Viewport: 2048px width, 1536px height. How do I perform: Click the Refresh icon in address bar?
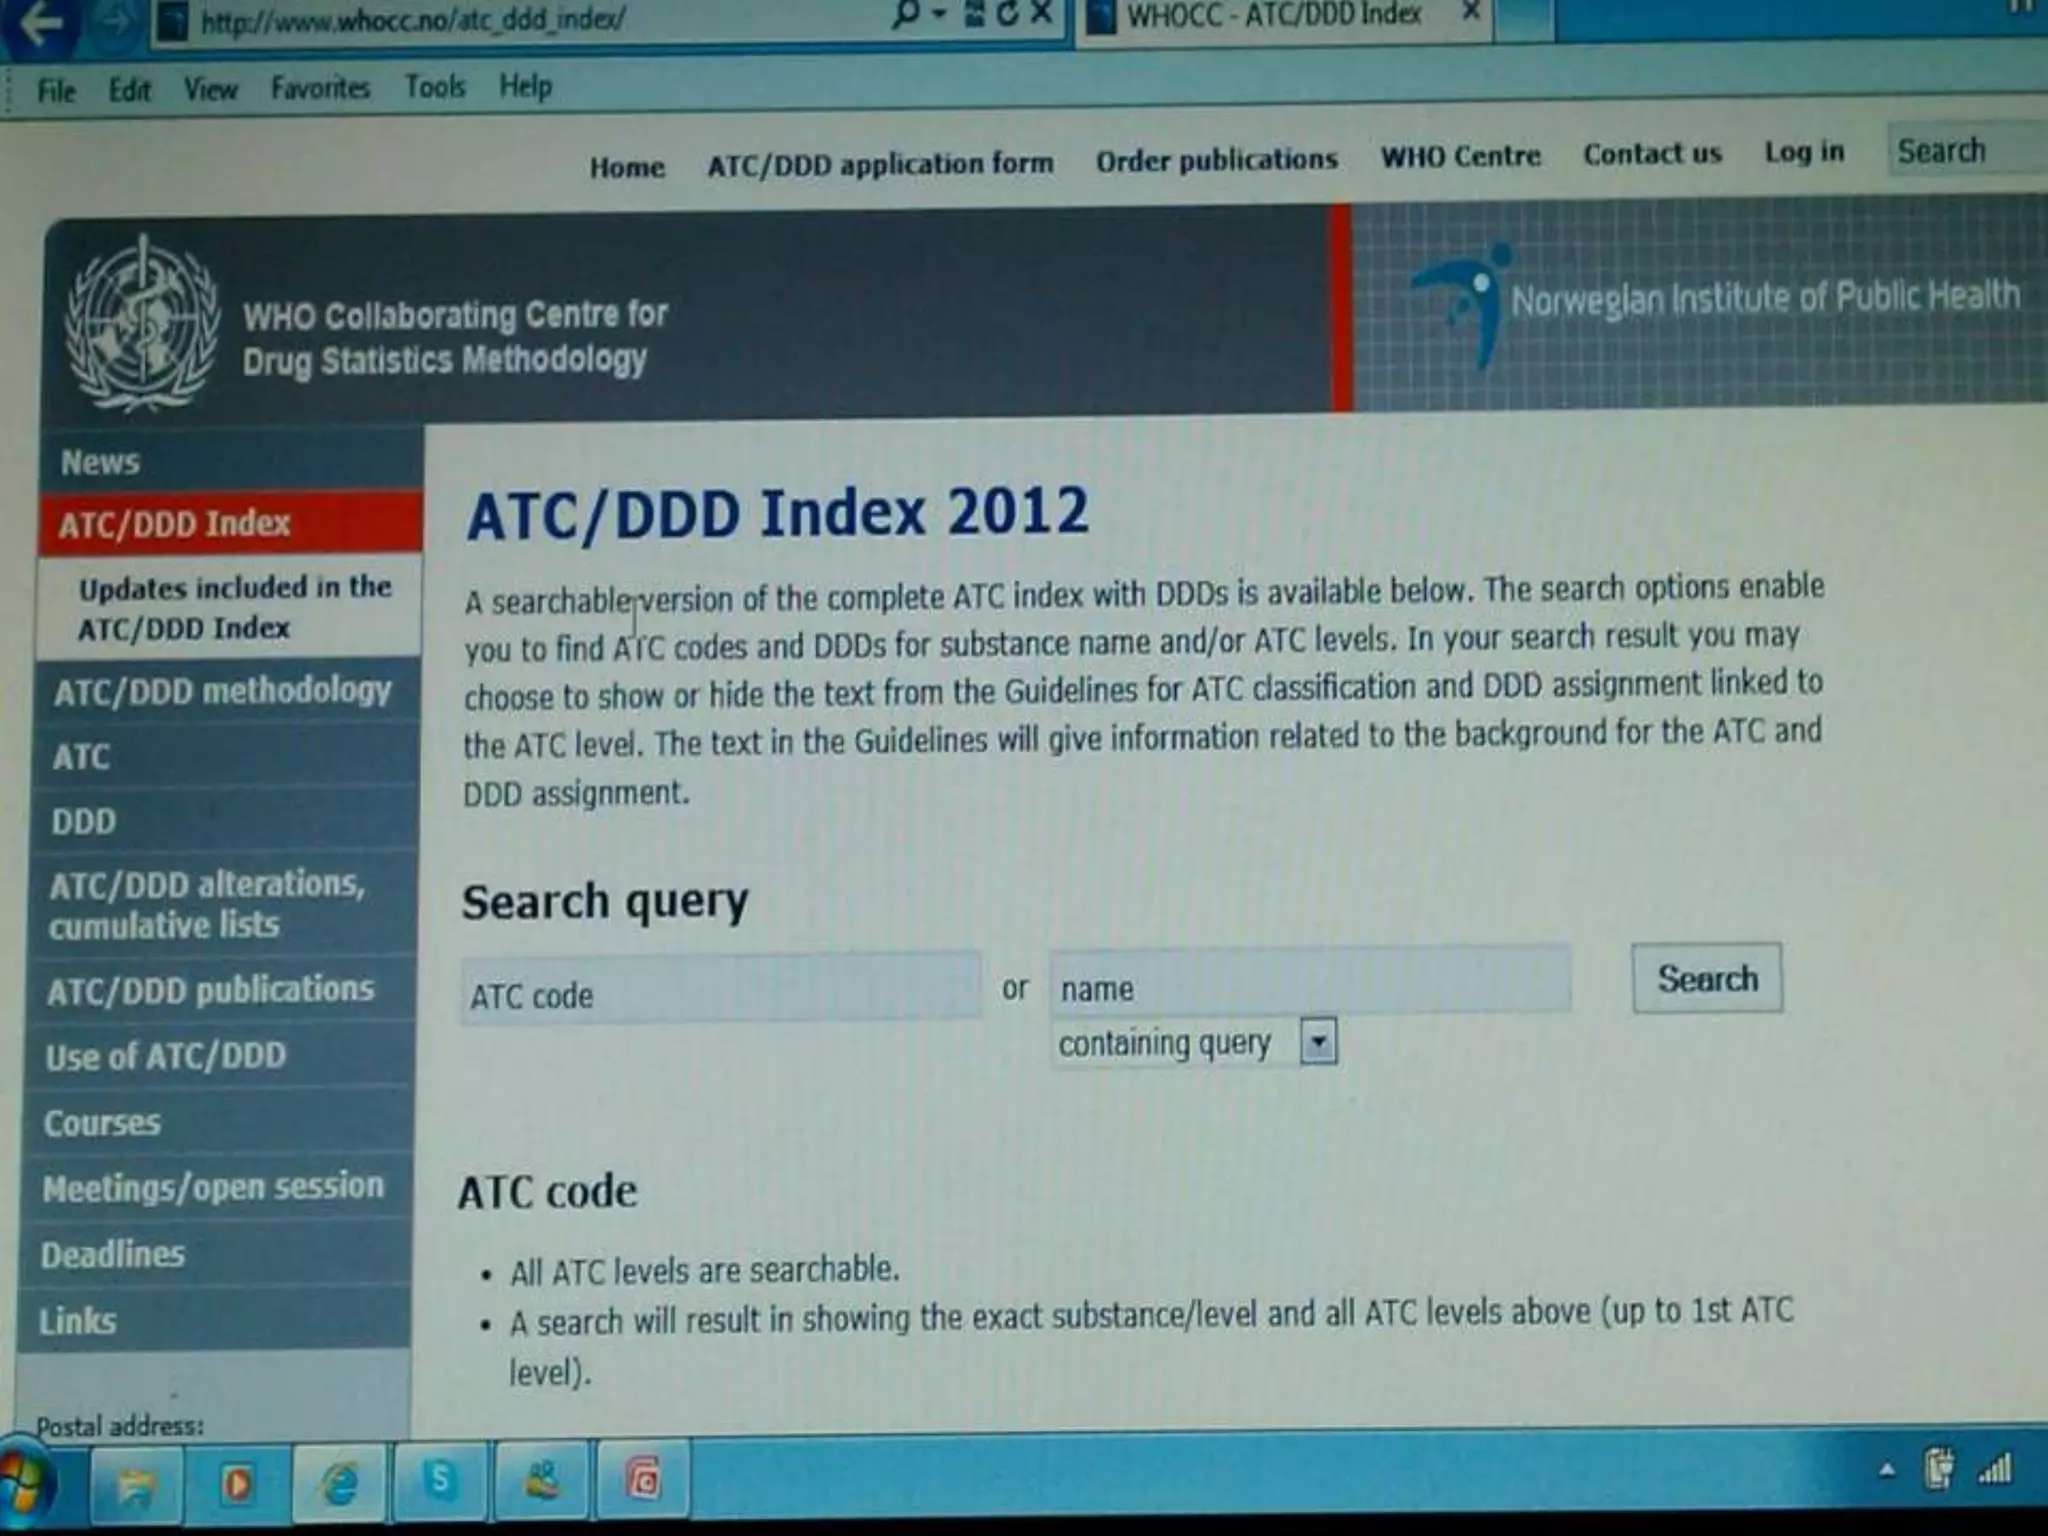pos(1007,13)
